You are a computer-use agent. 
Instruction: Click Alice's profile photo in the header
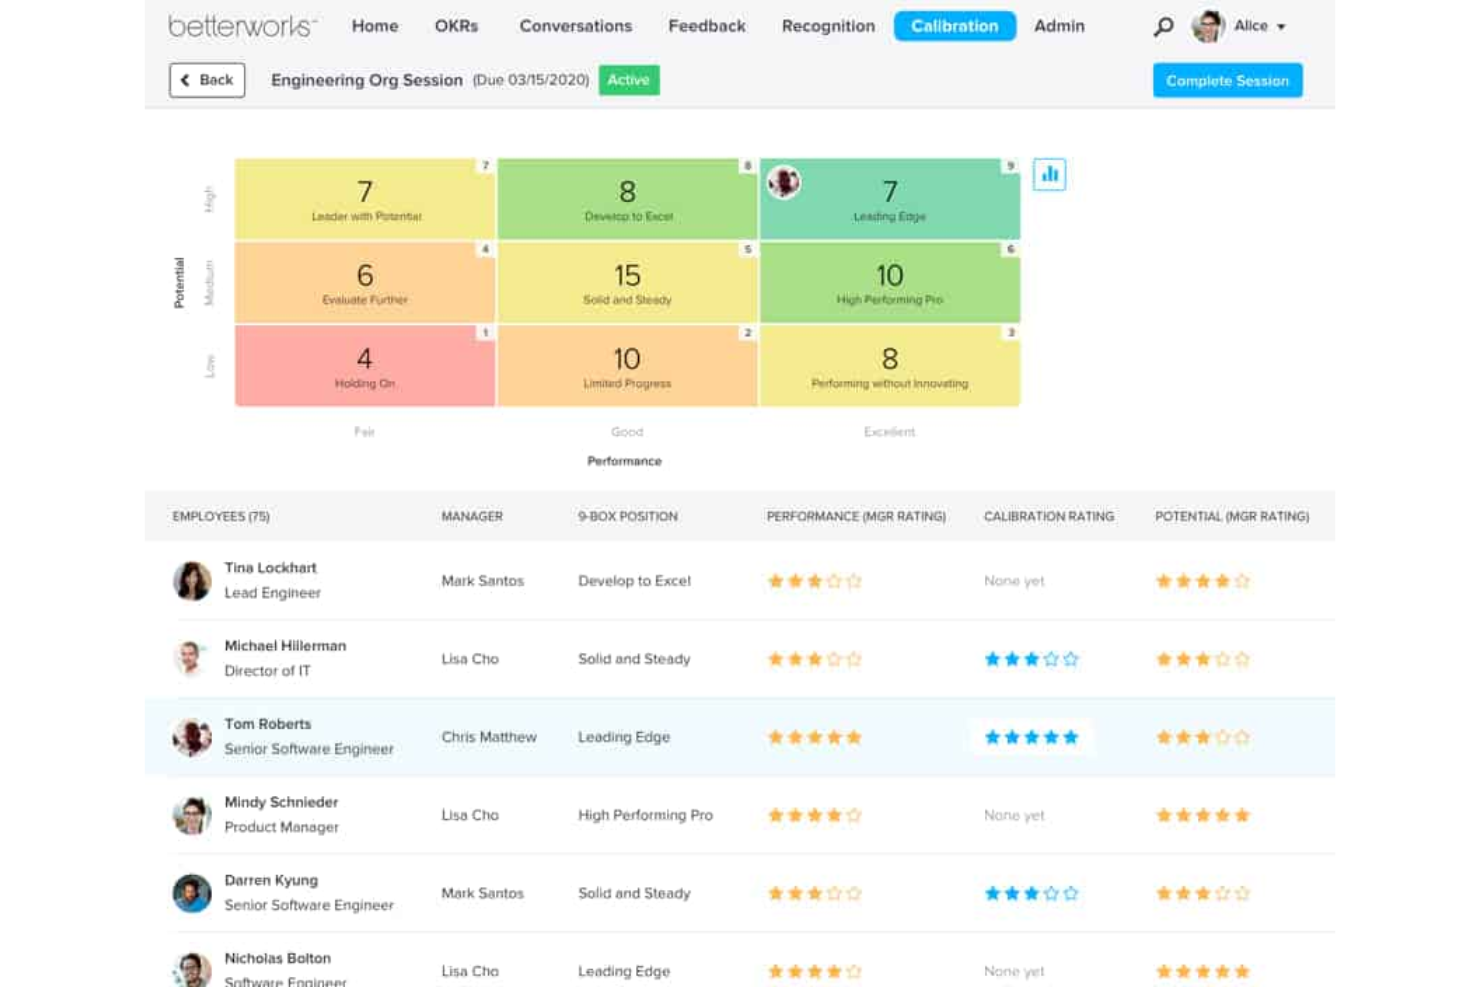point(1209,26)
